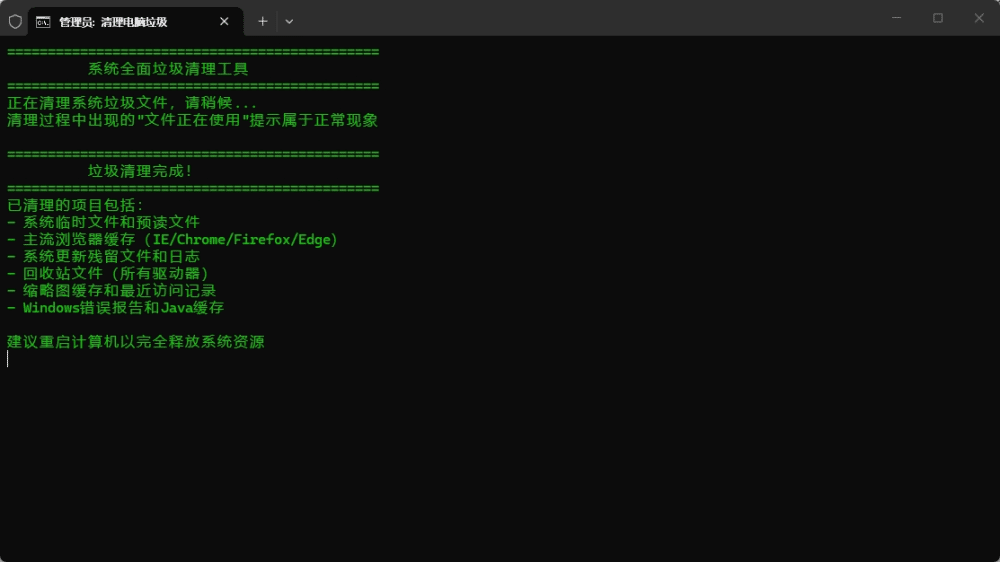The image size is (1000, 562).
Task: Click the command prompt icon on the tab
Action: [43, 21]
